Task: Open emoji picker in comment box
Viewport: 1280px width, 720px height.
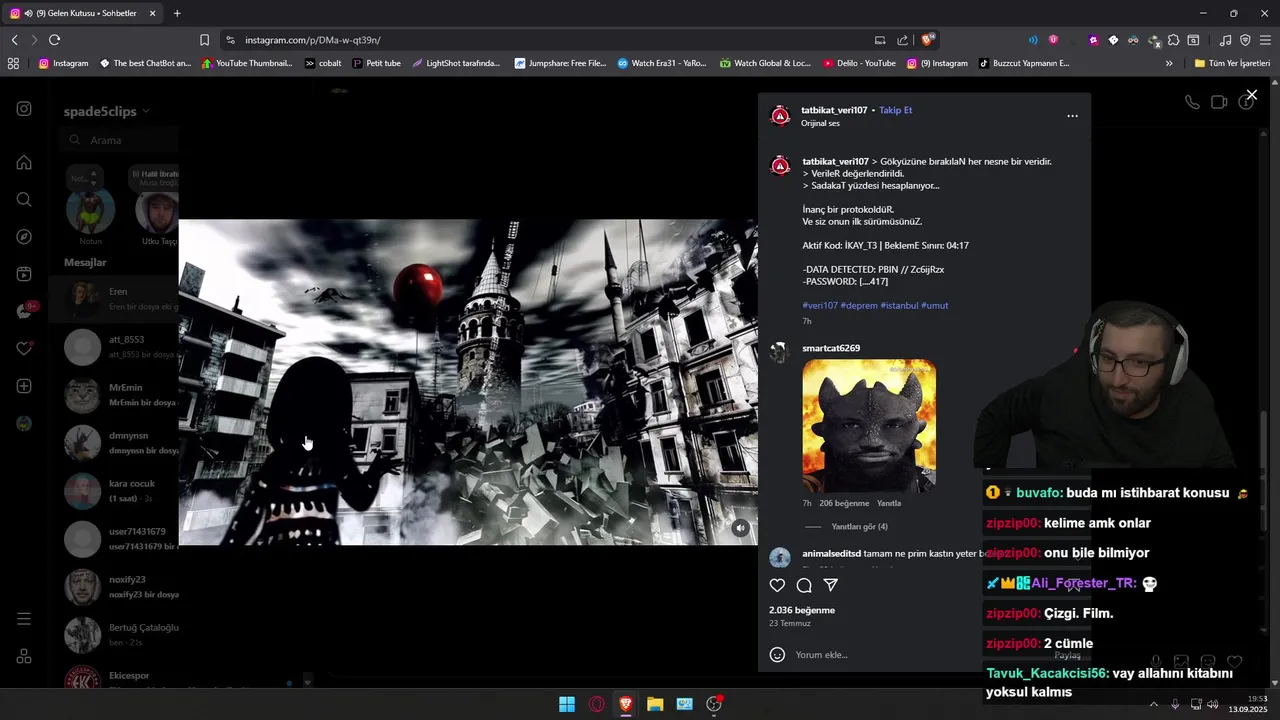Action: coord(777,655)
